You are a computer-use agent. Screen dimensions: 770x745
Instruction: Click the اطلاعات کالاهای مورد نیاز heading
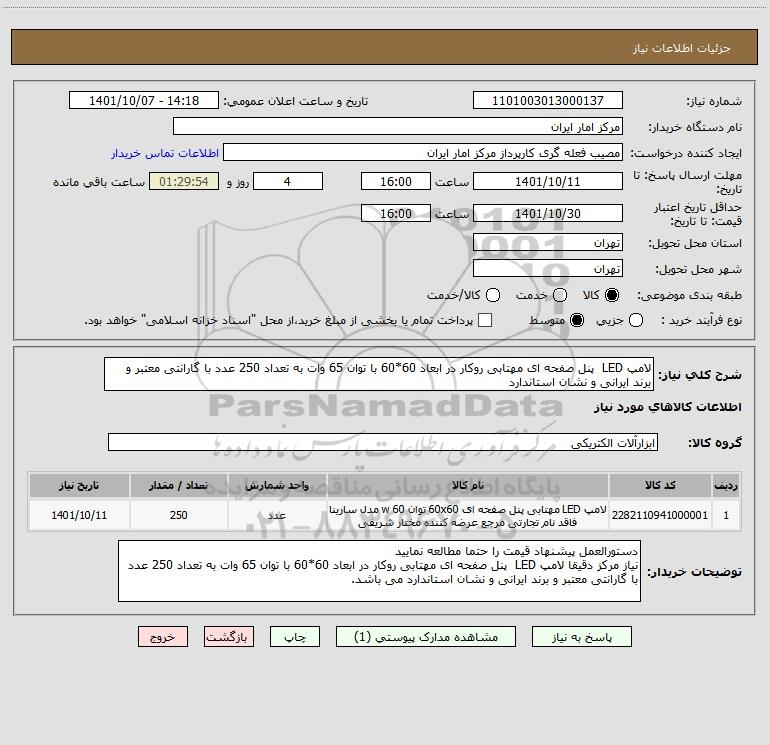pyautogui.click(x=667, y=407)
